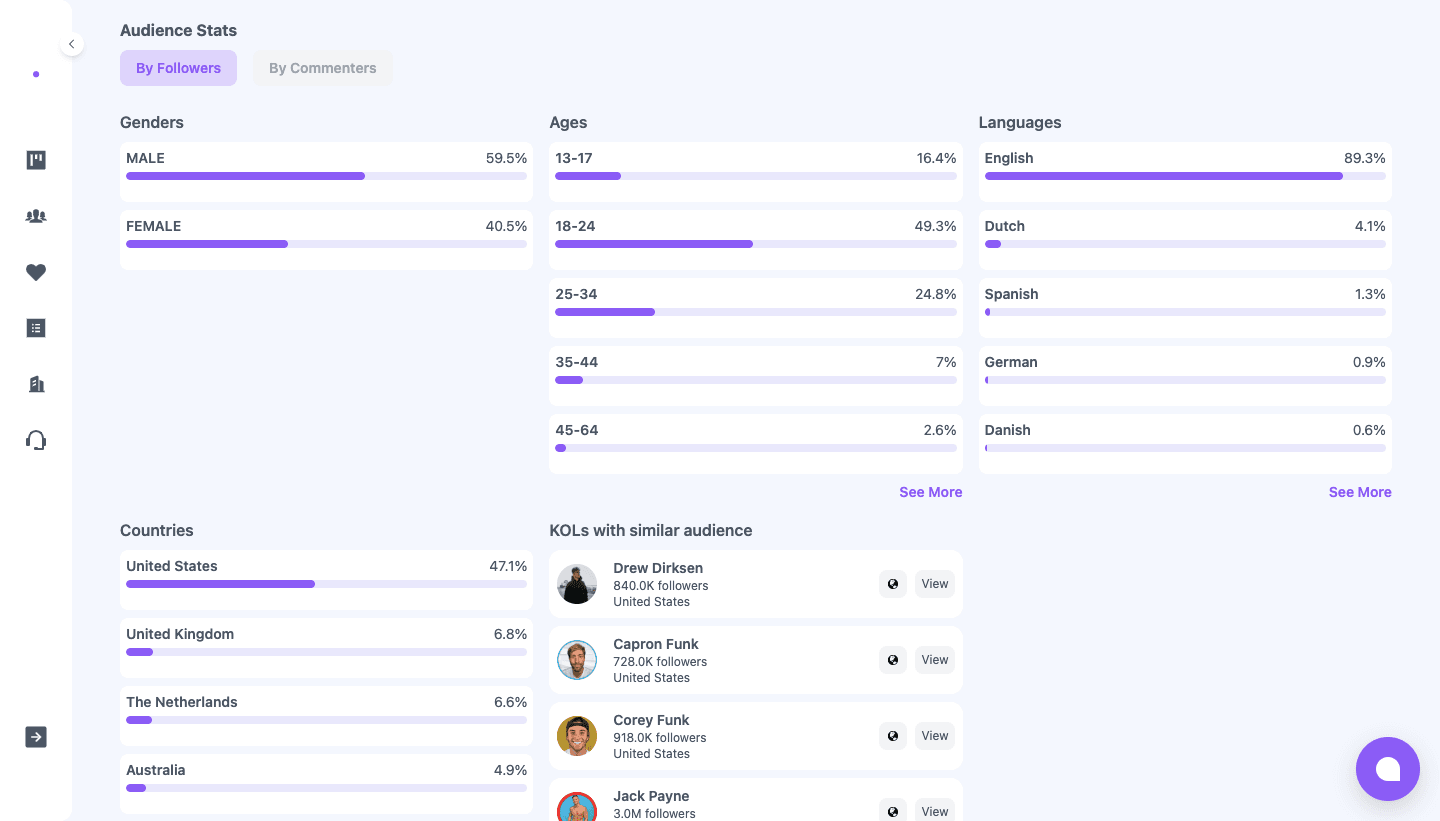
Task: Click the headset support icon
Action: tap(36, 440)
